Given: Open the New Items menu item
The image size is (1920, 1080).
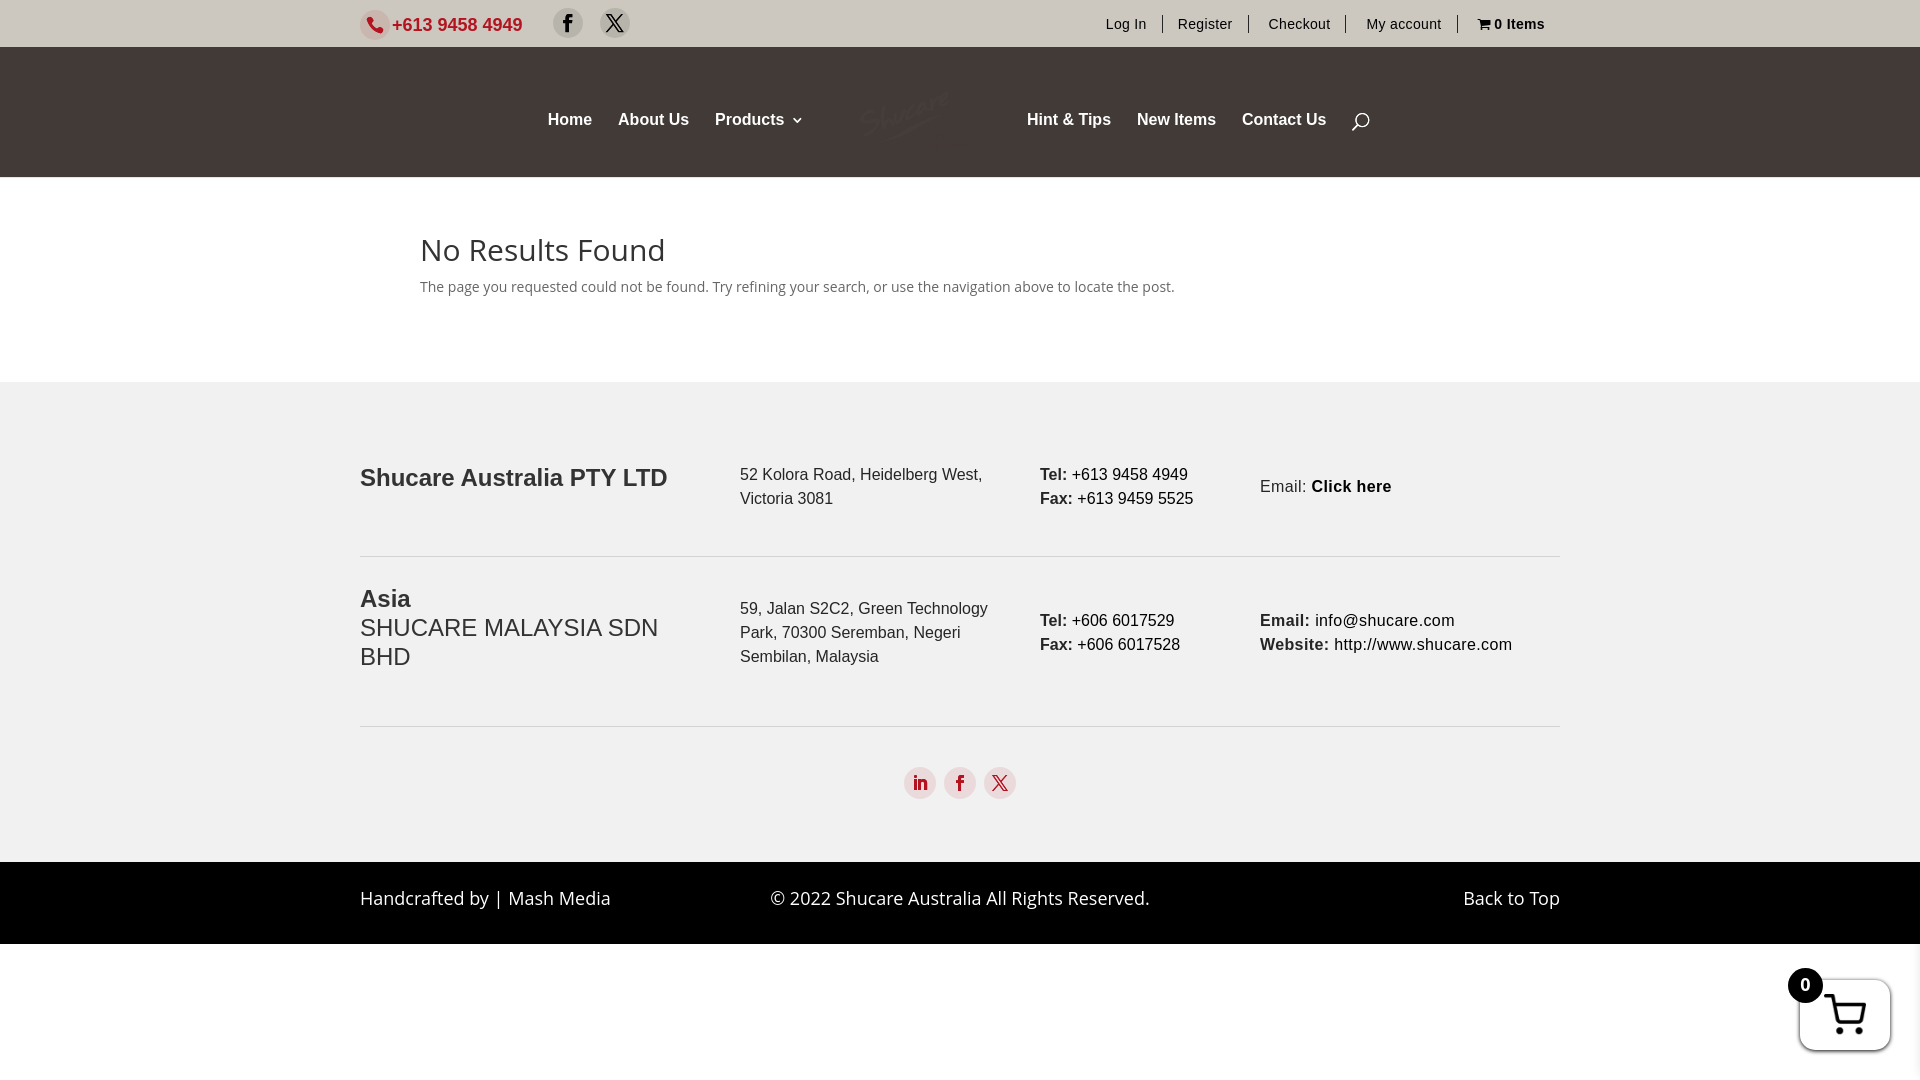Looking at the screenshot, I should [1176, 119].
